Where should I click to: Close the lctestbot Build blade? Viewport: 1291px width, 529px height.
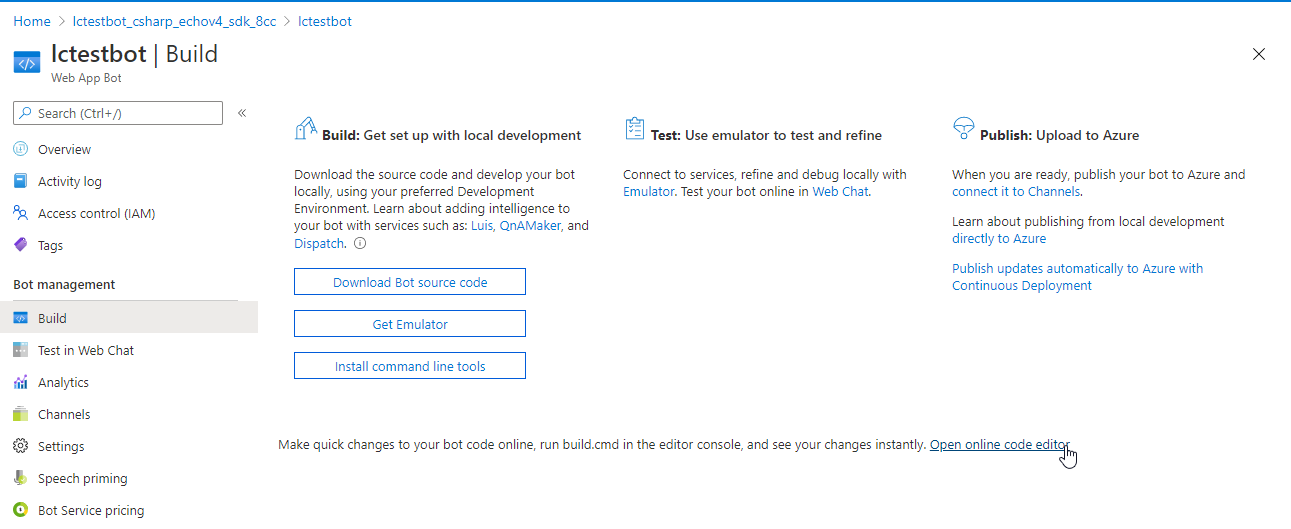pyautogui.click(x=1259, y=54)
